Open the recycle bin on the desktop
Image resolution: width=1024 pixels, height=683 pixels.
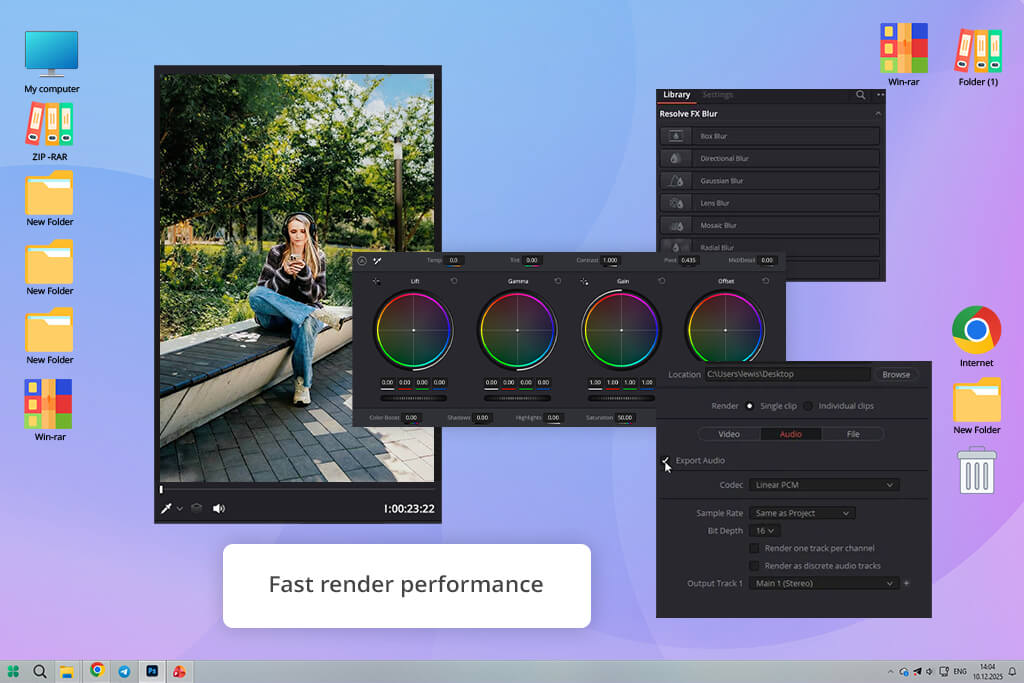click(x=977, y=470)
